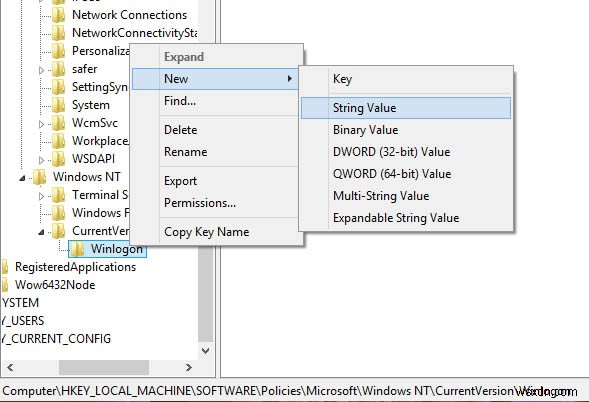589x402 pixels.
Task: Select the Winlogon tree key label
Action: (x=117, y=249)
